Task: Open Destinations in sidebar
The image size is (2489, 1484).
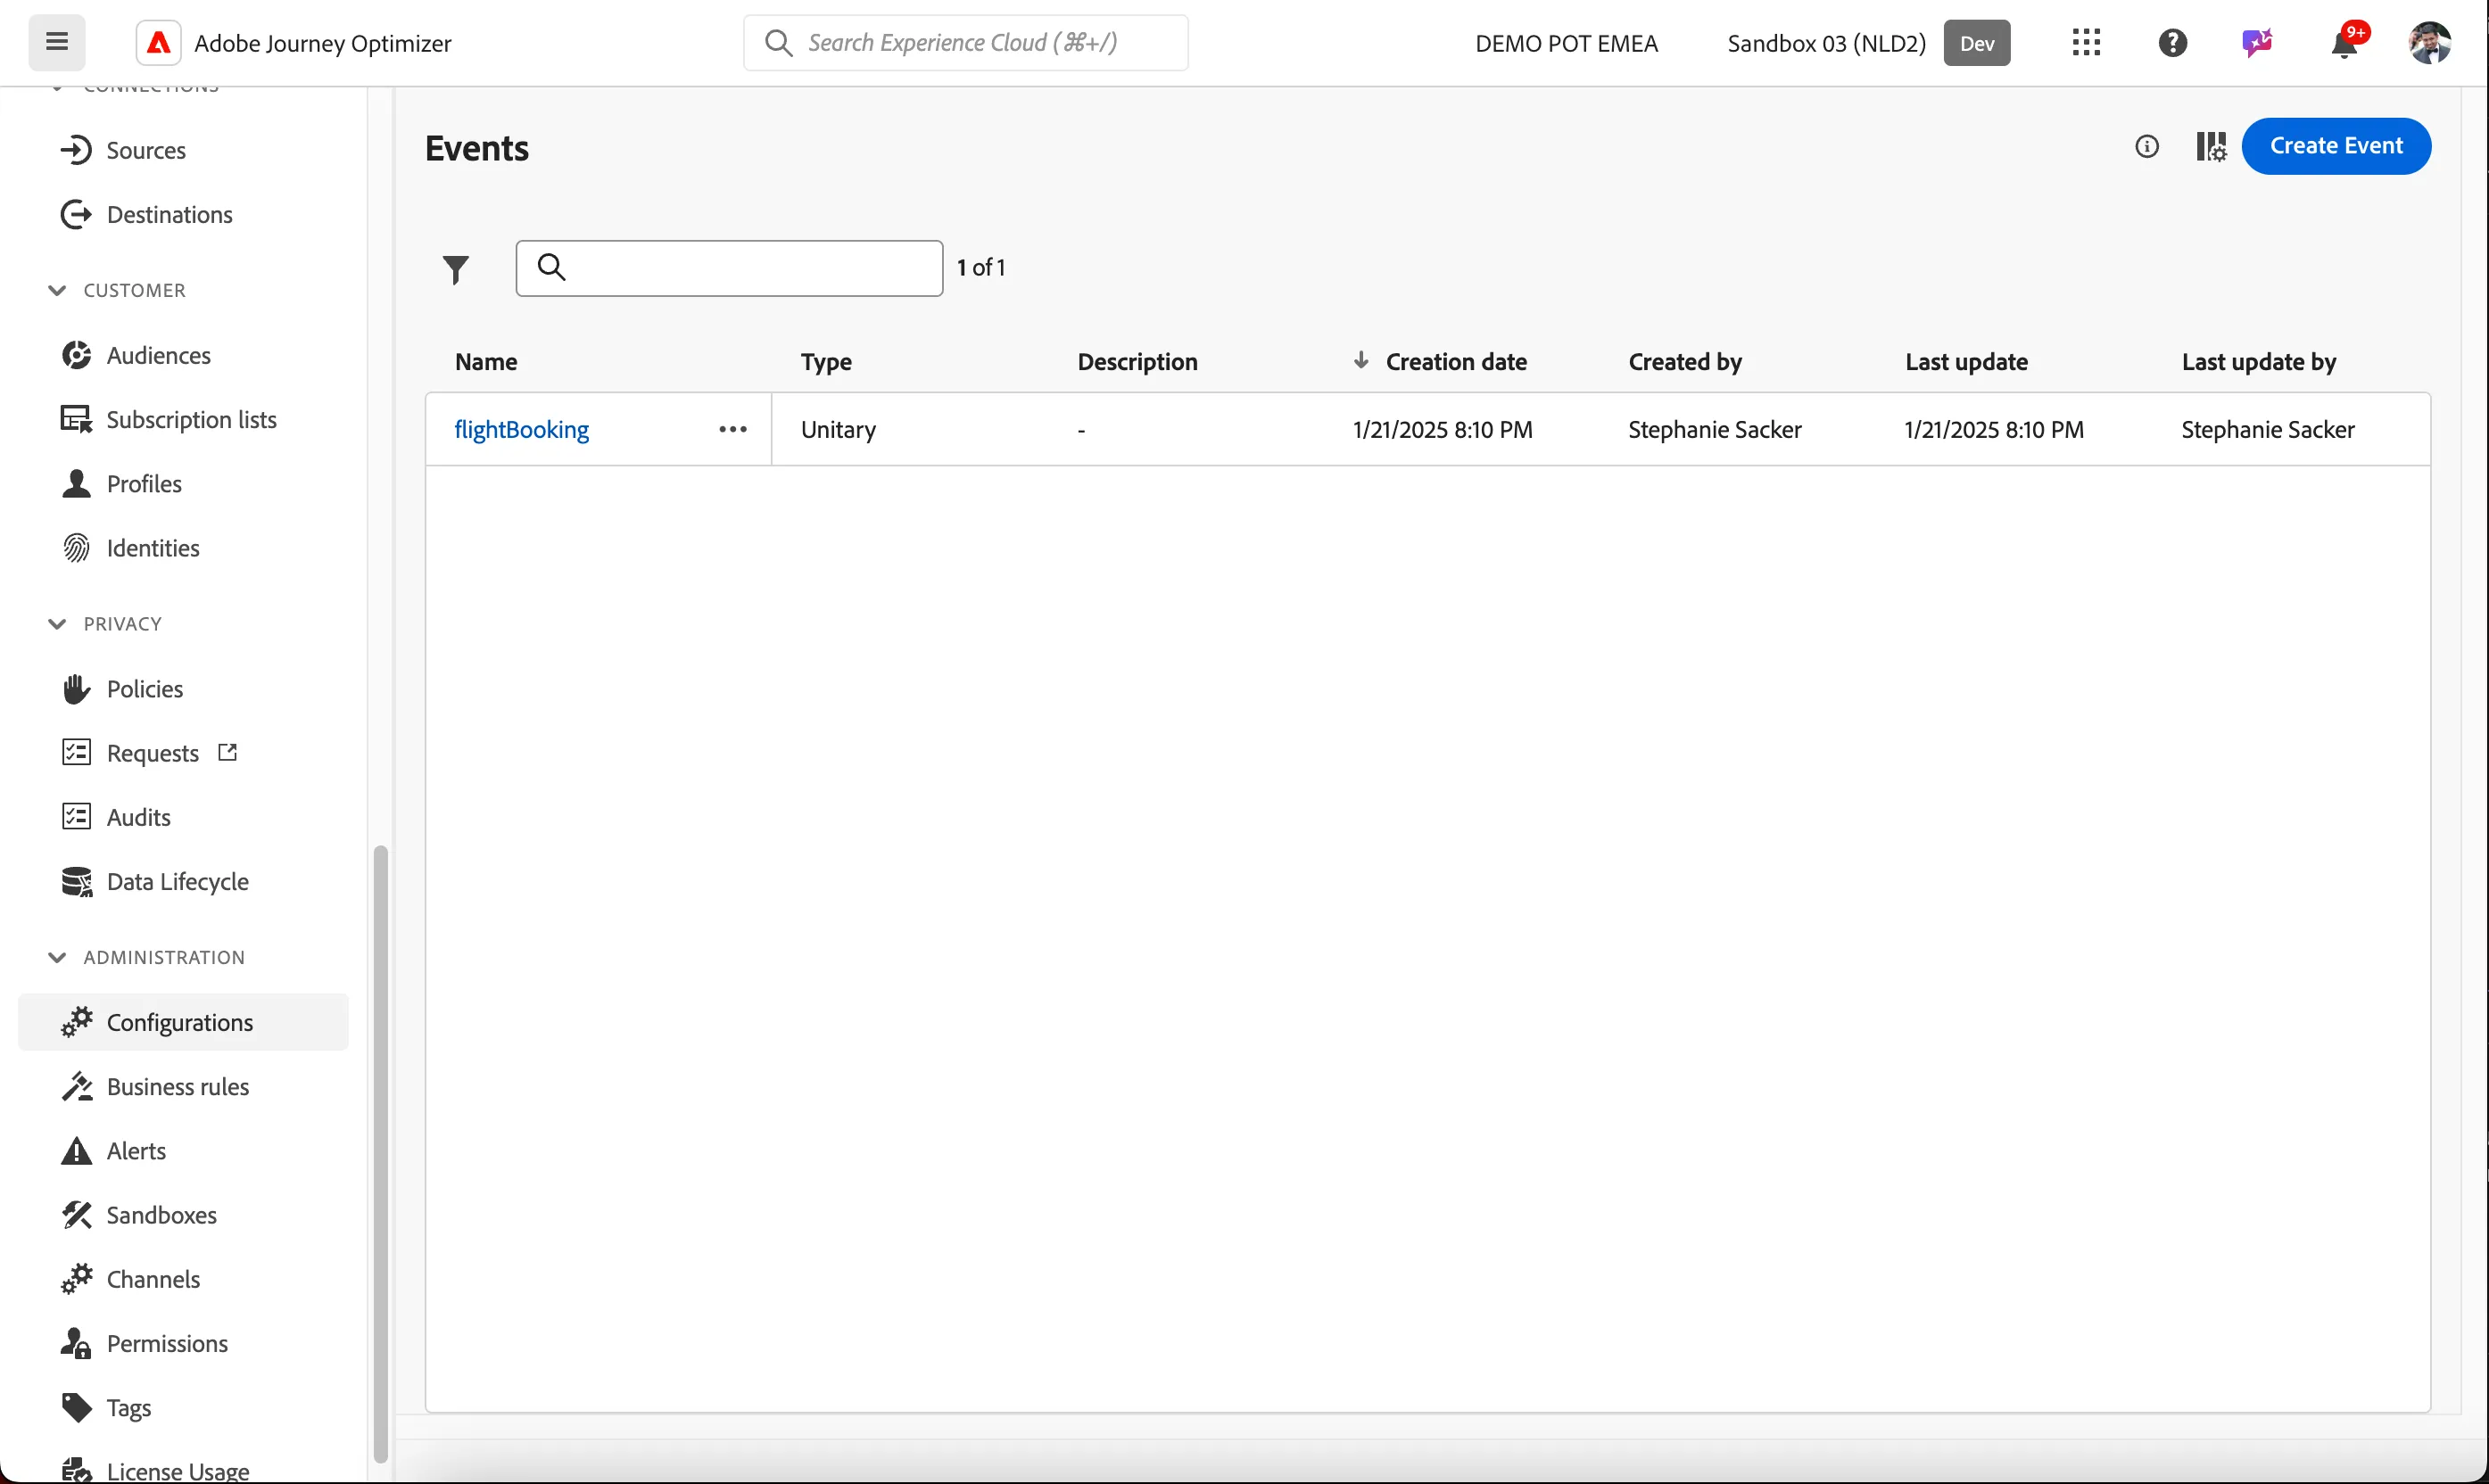Action: pos(147,214)
